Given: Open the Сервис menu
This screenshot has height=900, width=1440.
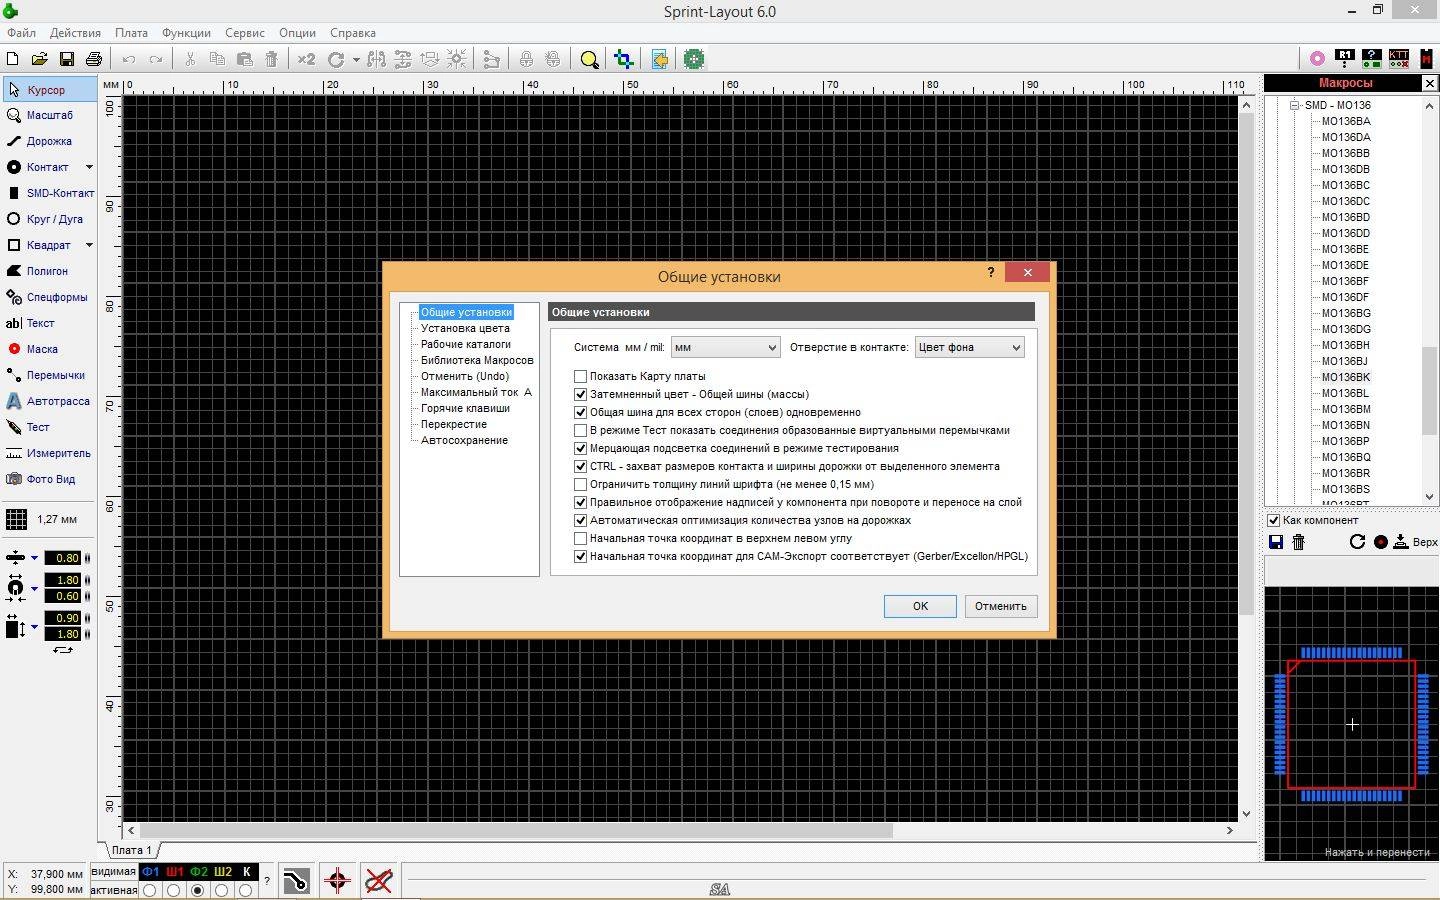Looking at the screenshot, I should click(245, 33).
